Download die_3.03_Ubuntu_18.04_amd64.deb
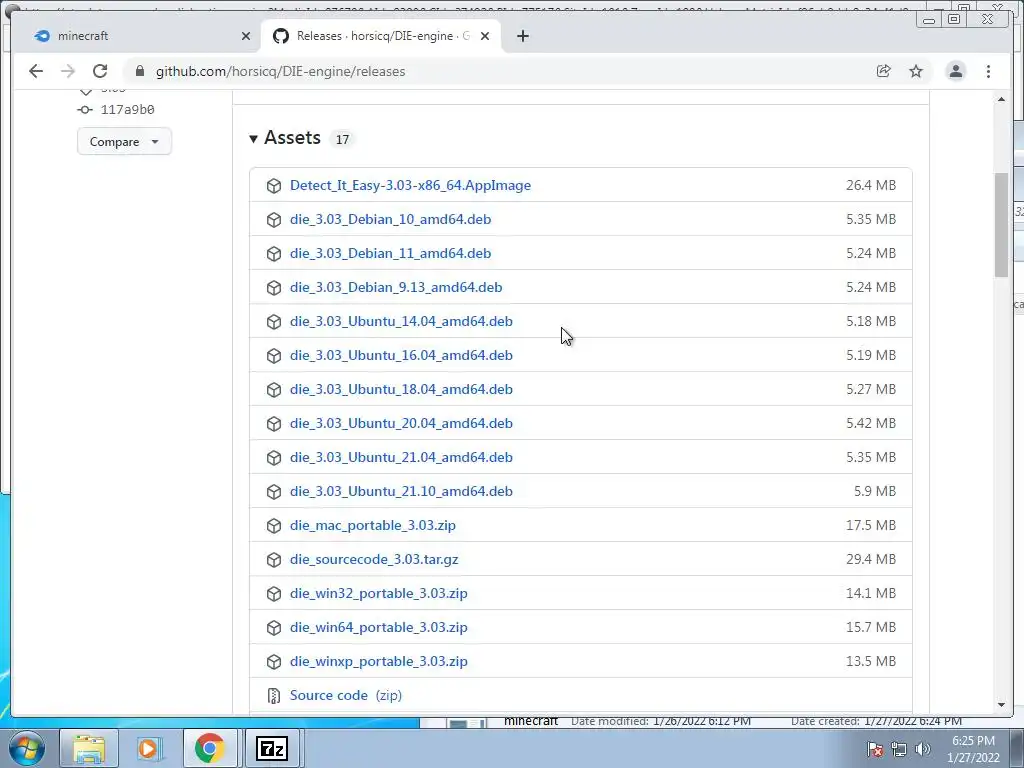 click(x=401, y=389)
